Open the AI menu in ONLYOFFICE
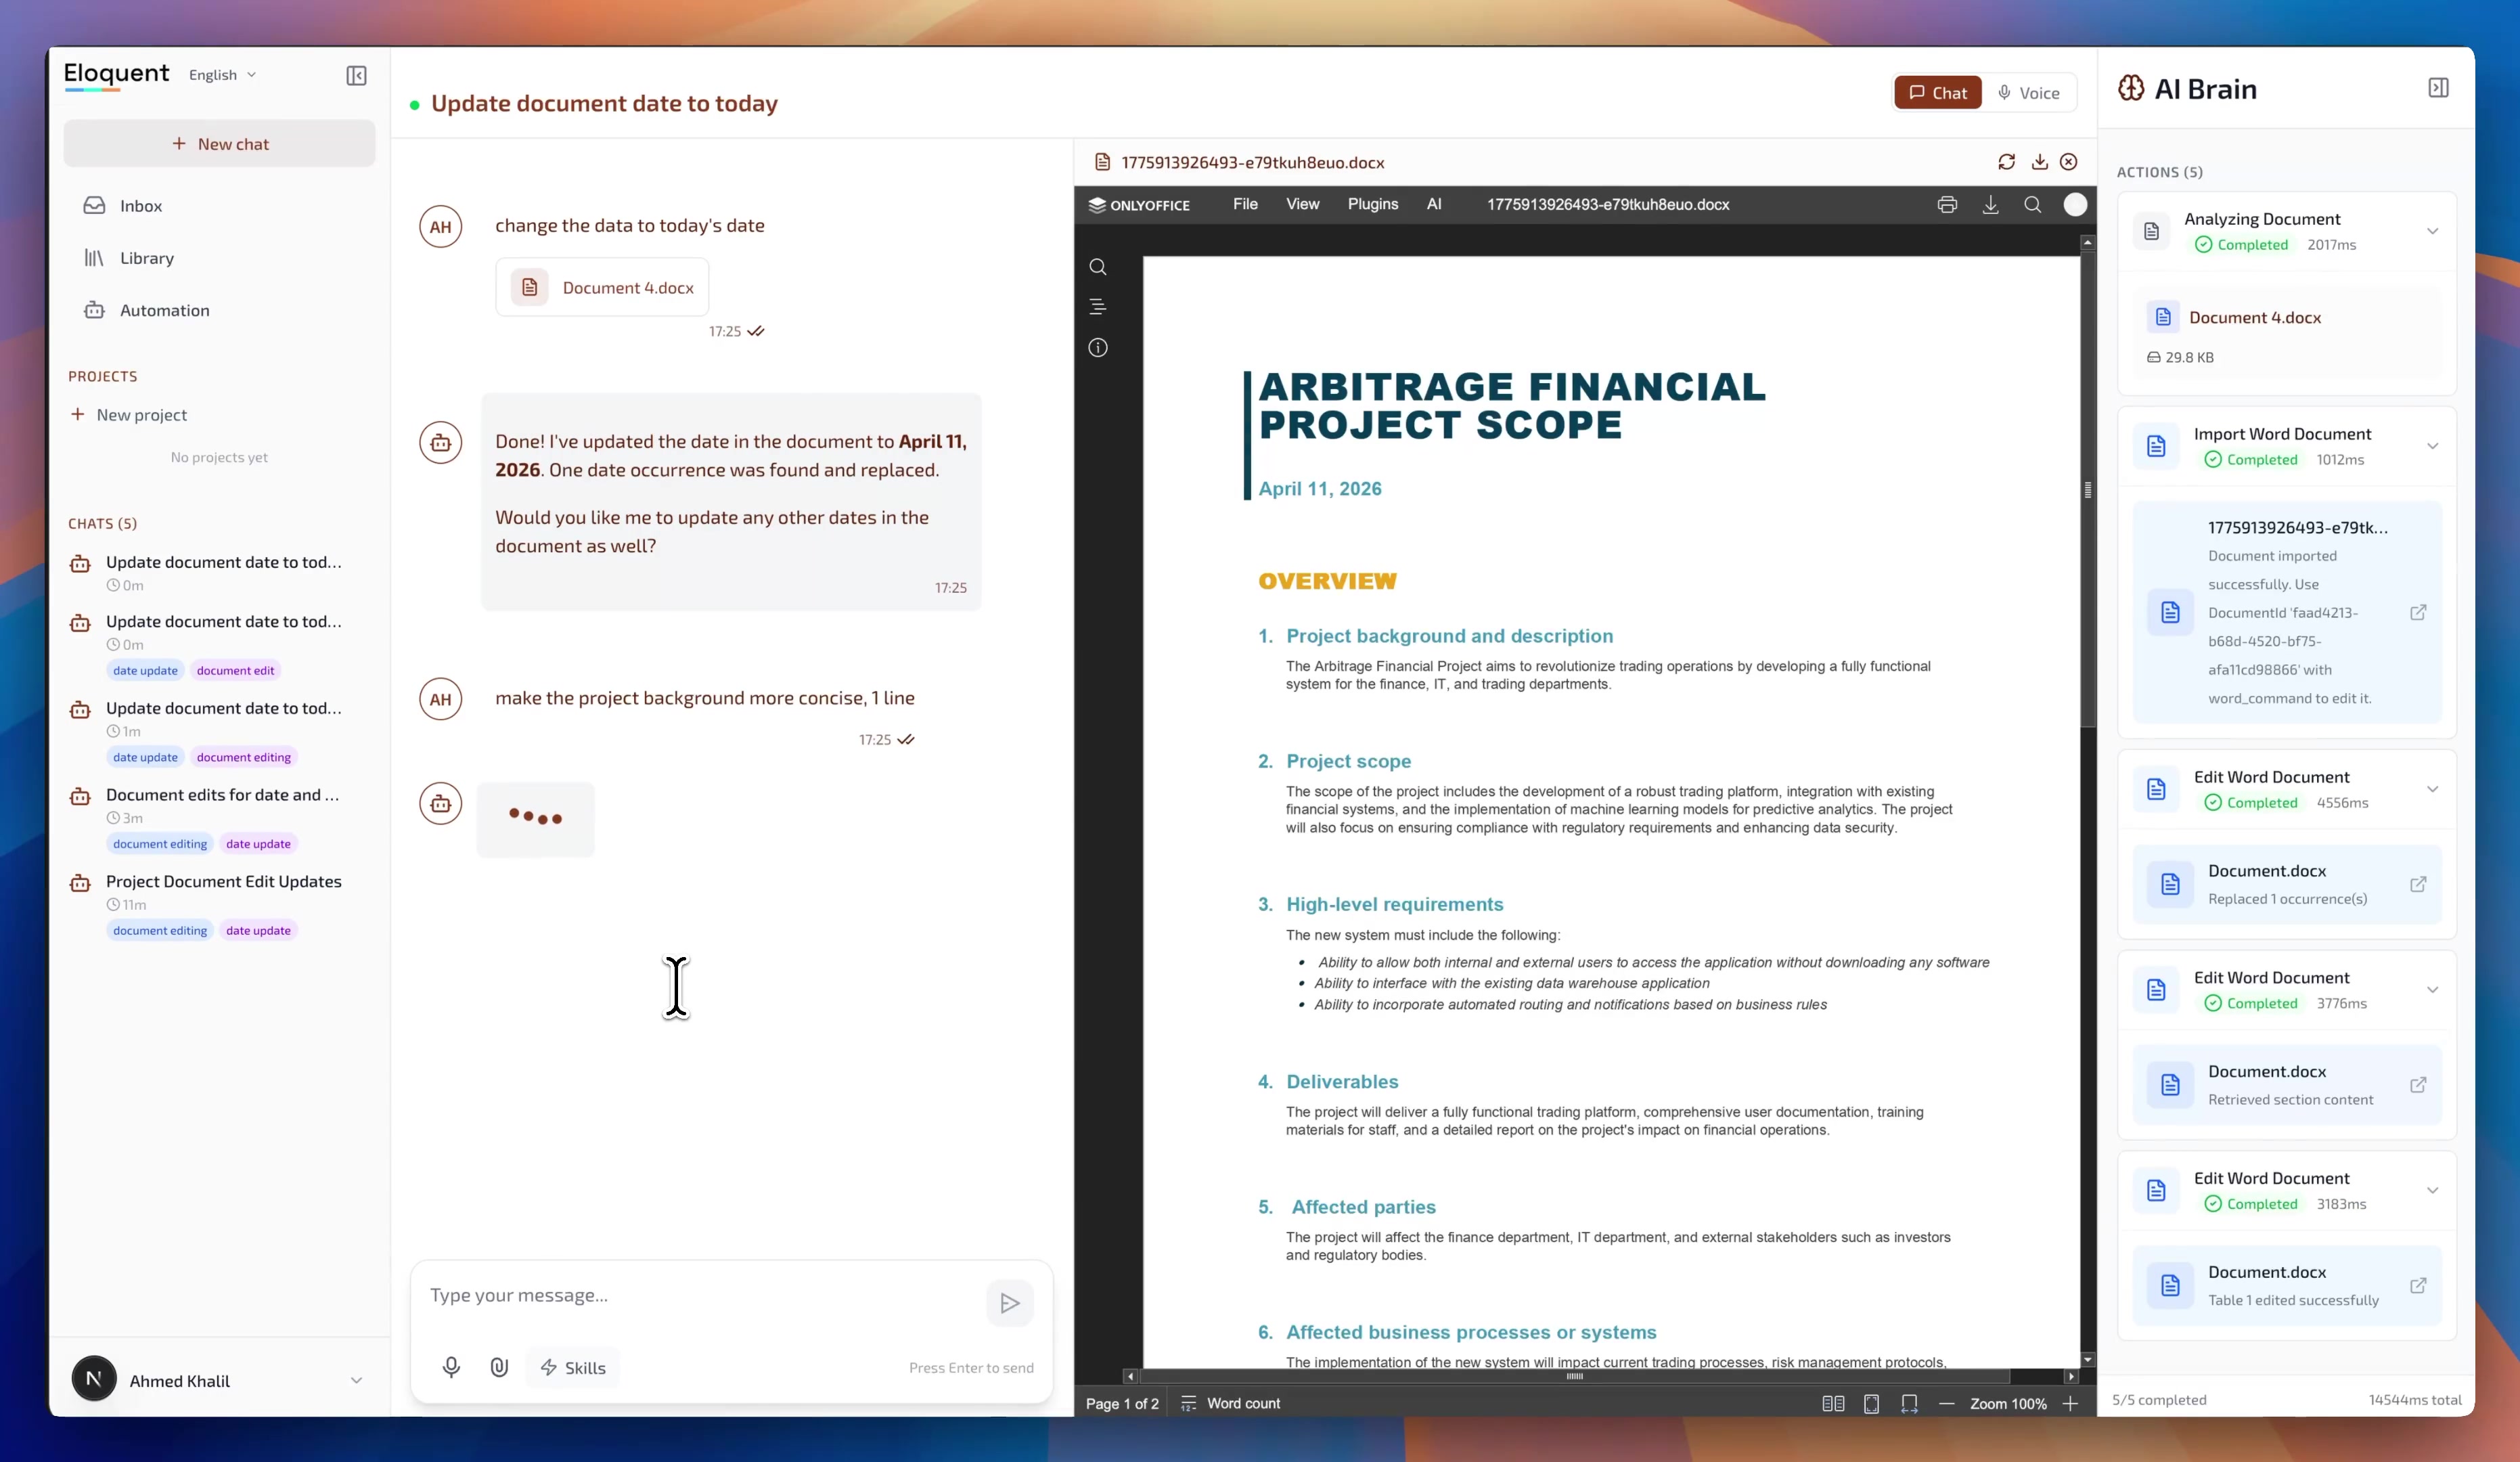The width and height of the screenshot is (2520, 1462). [x=1434, y=204]
